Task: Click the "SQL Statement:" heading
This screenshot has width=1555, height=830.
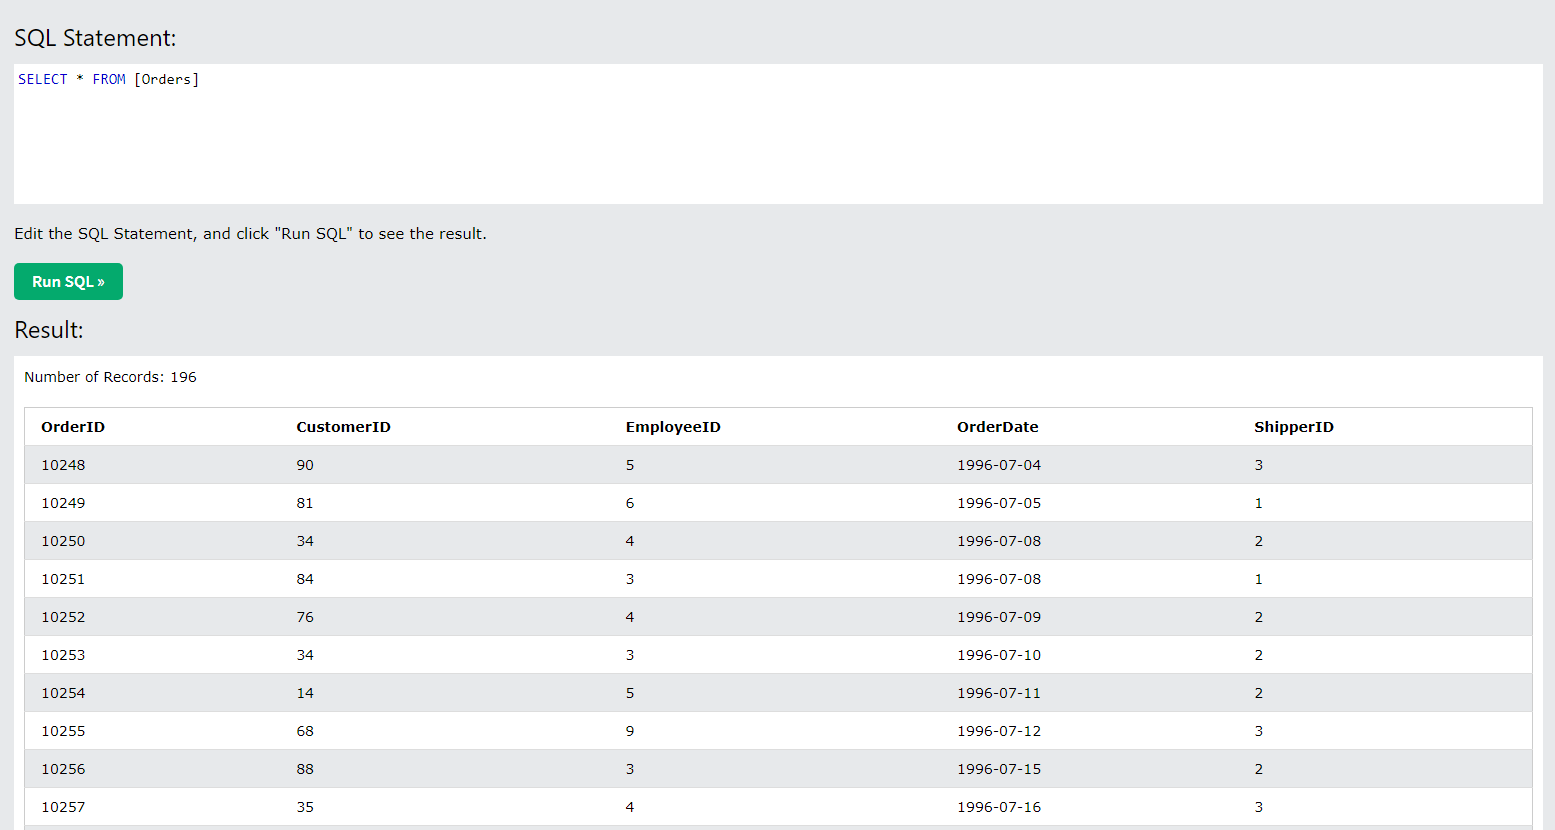Action: [95, 38]
